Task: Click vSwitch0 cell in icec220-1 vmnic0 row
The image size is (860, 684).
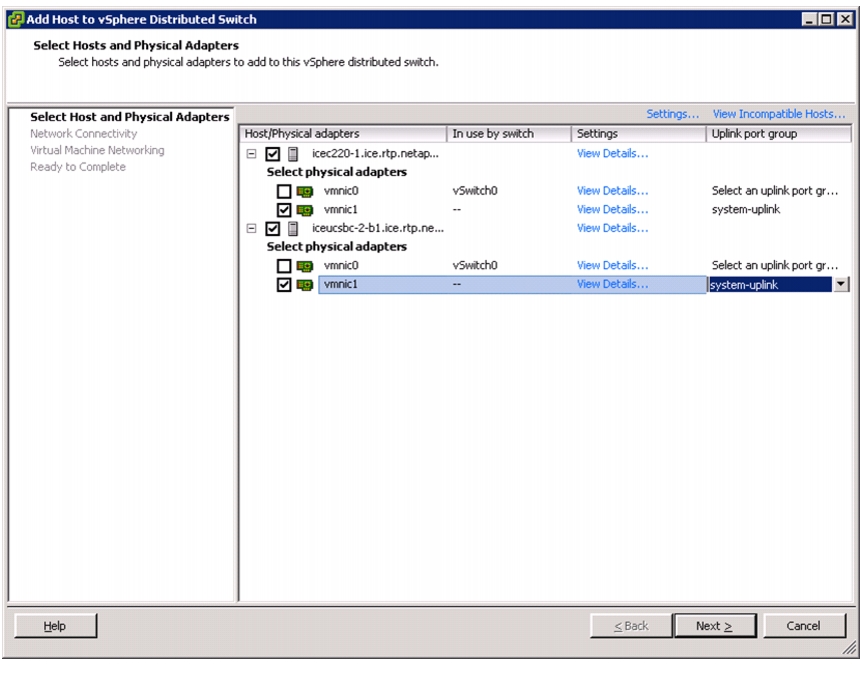Action: point(475,191)
